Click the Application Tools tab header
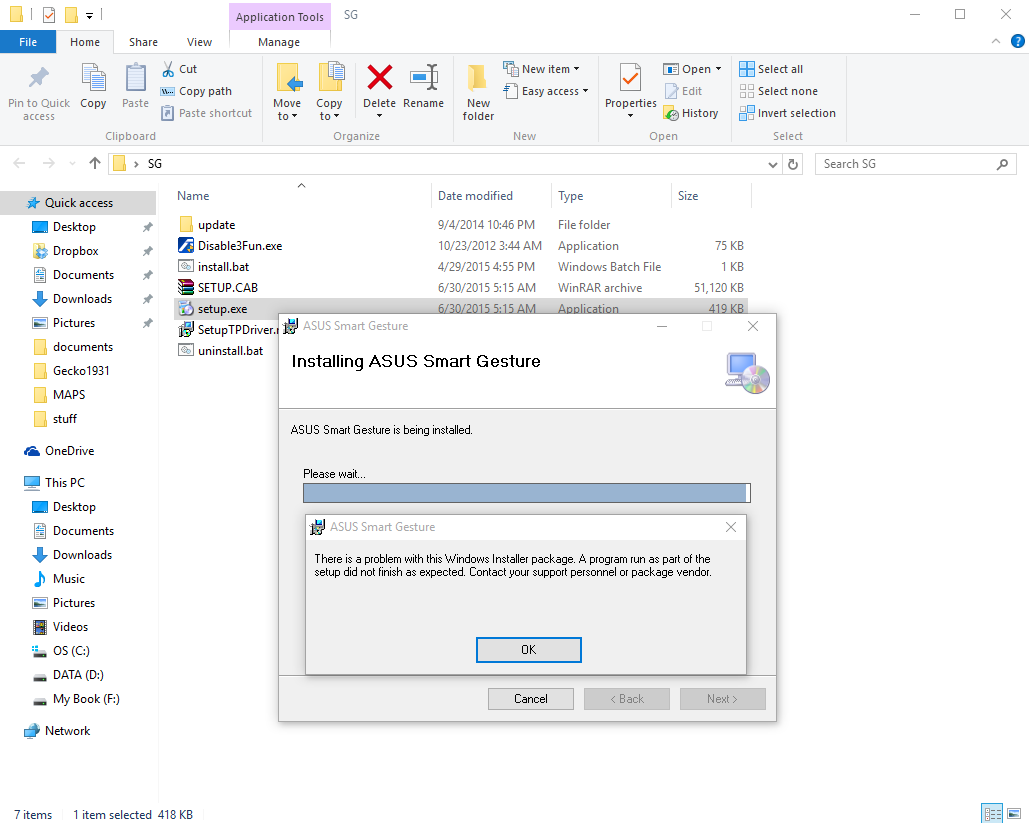Viewport: 1029px width, 823px height. coord(280,17)
